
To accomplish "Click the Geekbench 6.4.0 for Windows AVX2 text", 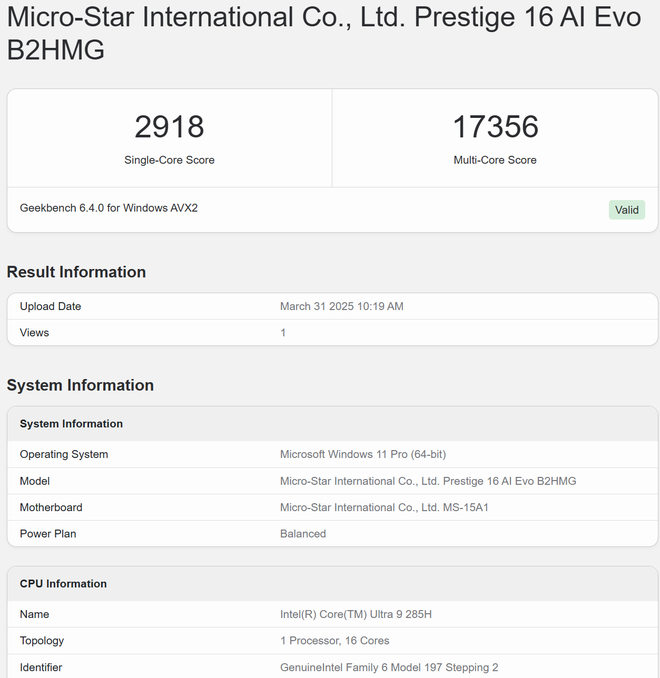I will pos(109,208).
